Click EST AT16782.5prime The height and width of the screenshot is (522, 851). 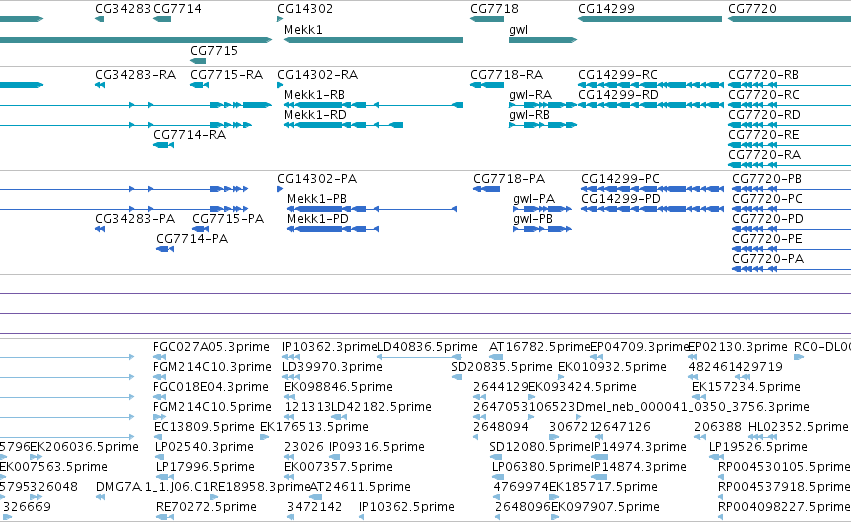pos(539,347)
